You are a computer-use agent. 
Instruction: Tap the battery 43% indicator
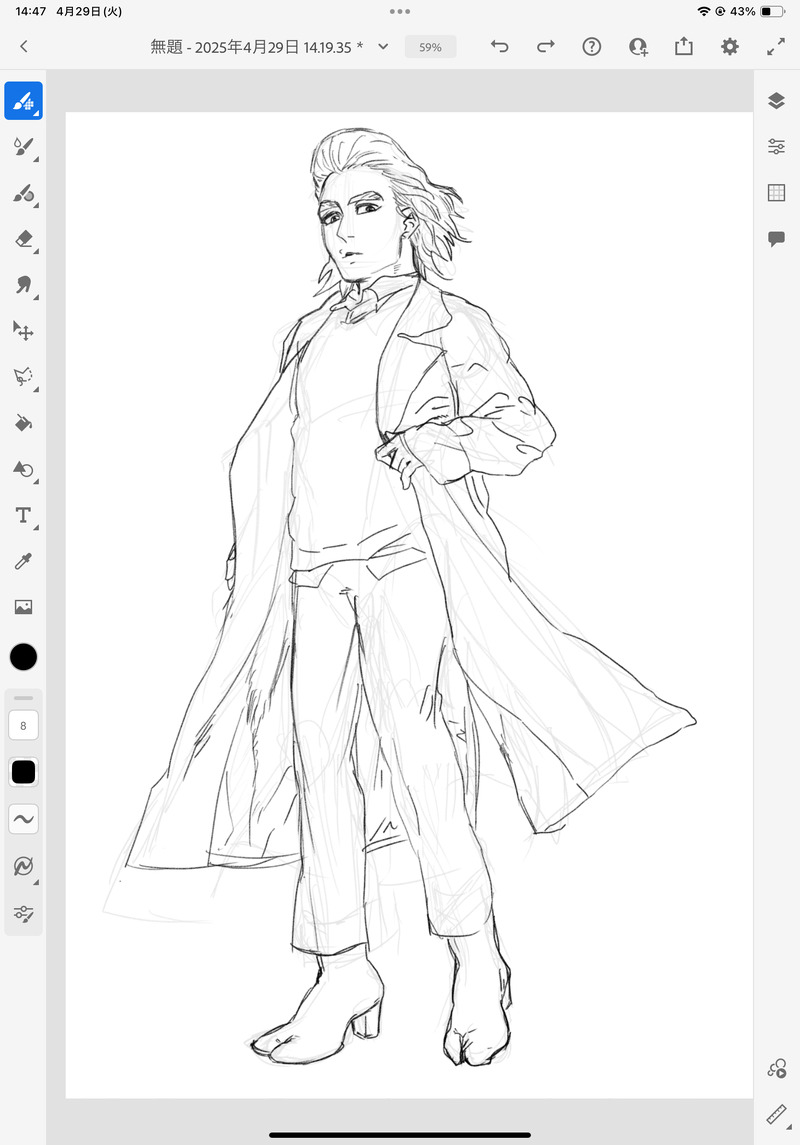pyautogui.click(x=758, y=12)
